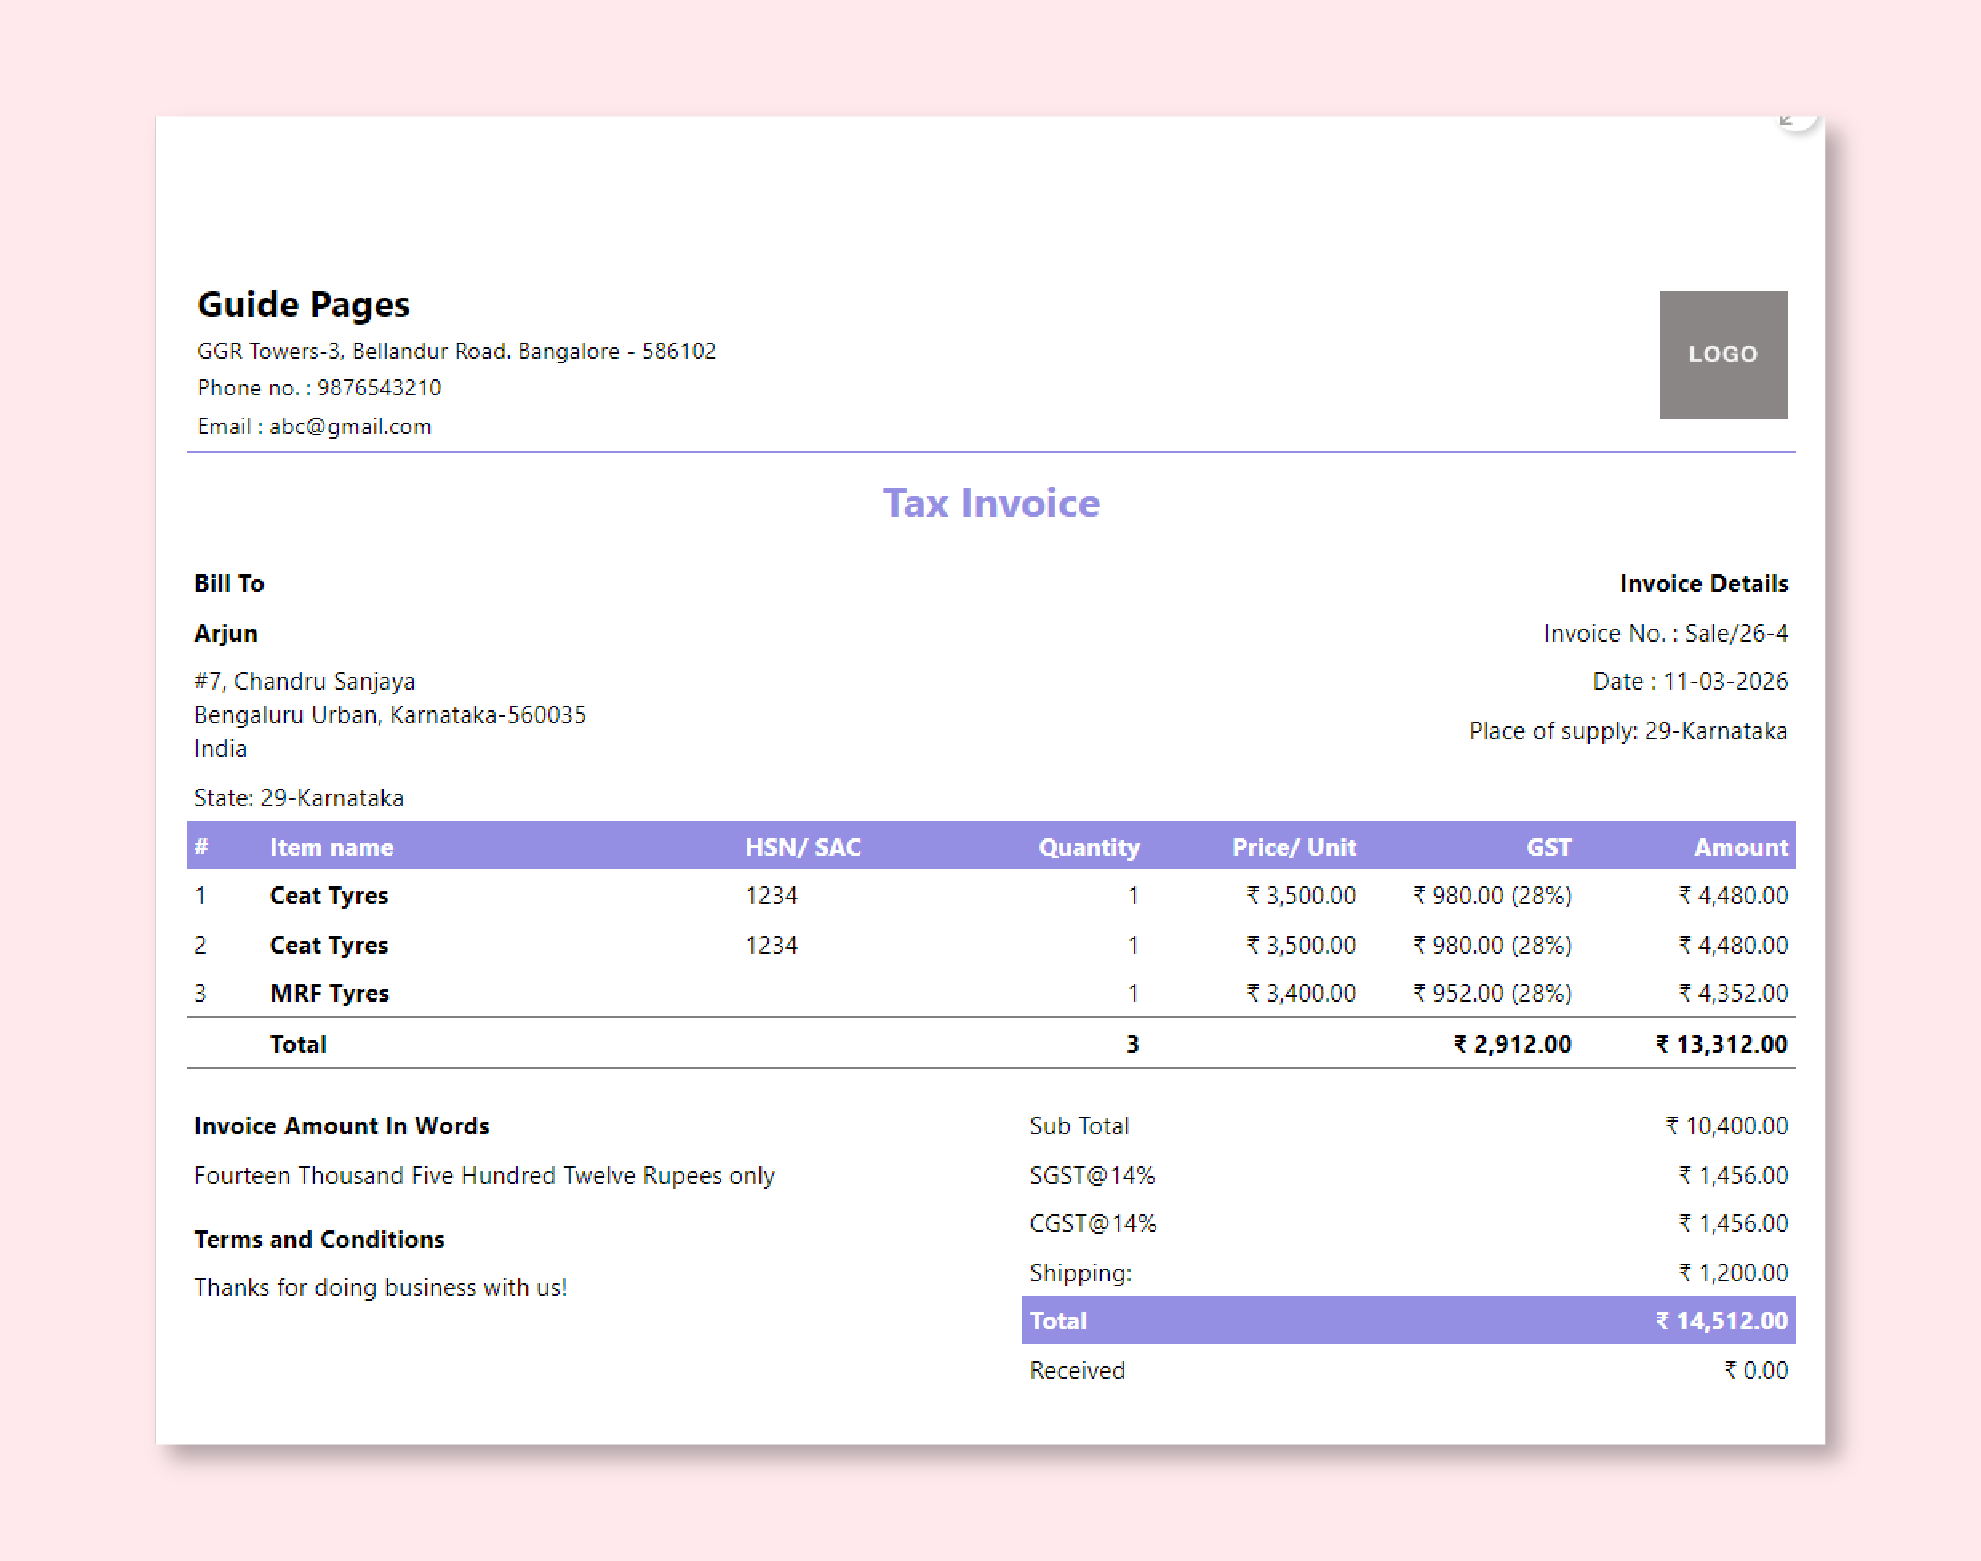Image resolution: width=1981 pixels, height=1561 pixels.
Task: Select the first Ceat Tyres row
Action: point(329,895)
